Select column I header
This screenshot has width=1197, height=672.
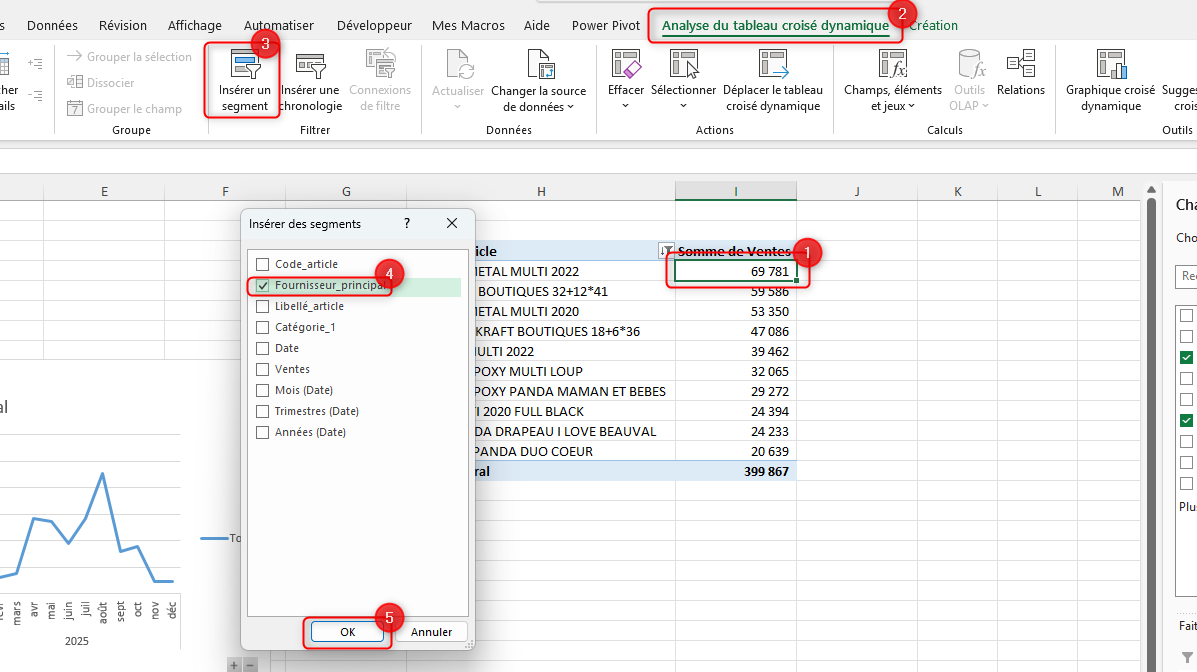coord(736,191)
